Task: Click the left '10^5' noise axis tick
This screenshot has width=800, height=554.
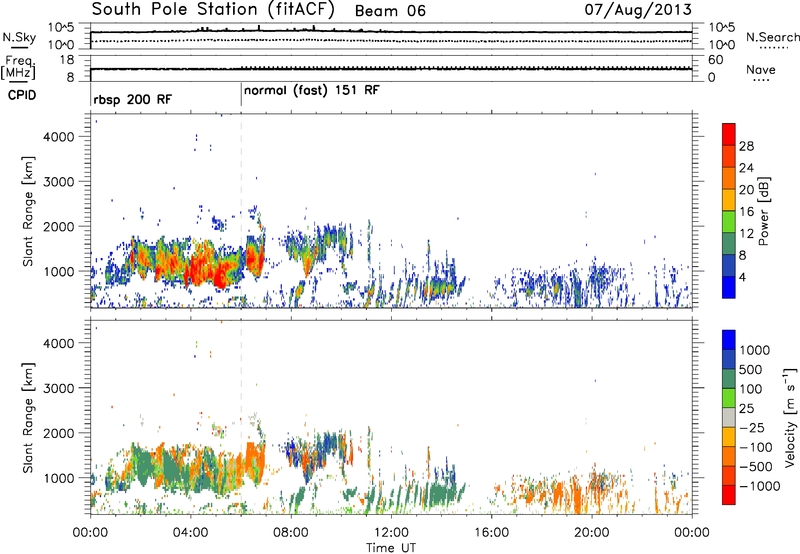Action: (61, 27)
